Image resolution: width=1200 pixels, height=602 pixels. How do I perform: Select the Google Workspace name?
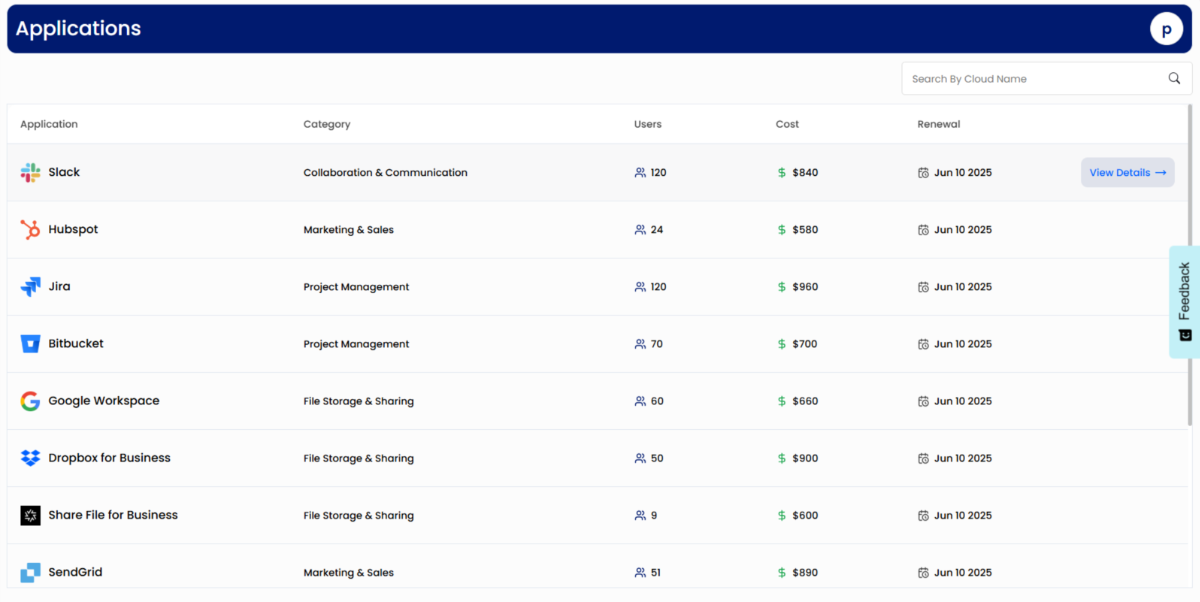[x=104, y=401]
